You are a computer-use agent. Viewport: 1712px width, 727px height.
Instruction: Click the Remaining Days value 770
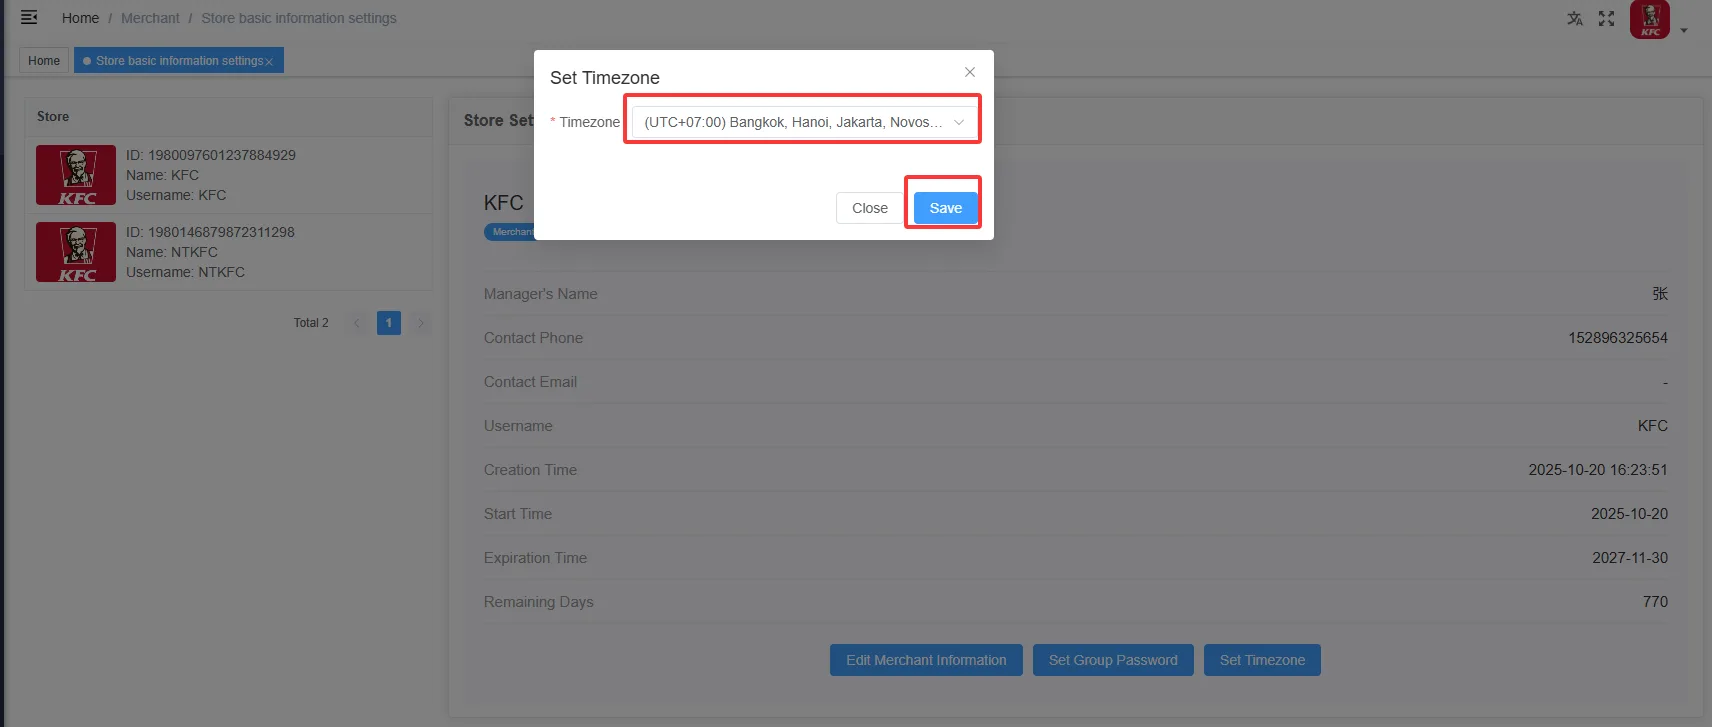click(1655, 602)
